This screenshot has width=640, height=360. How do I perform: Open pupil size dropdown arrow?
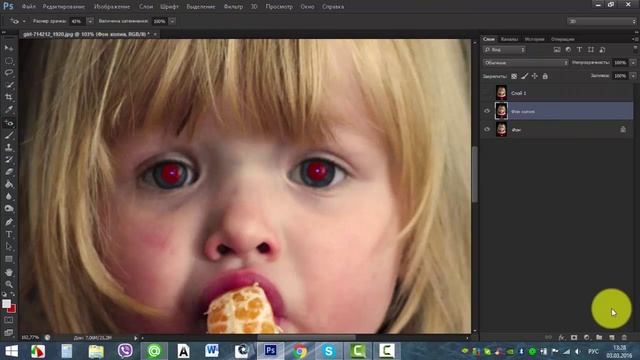90,21
